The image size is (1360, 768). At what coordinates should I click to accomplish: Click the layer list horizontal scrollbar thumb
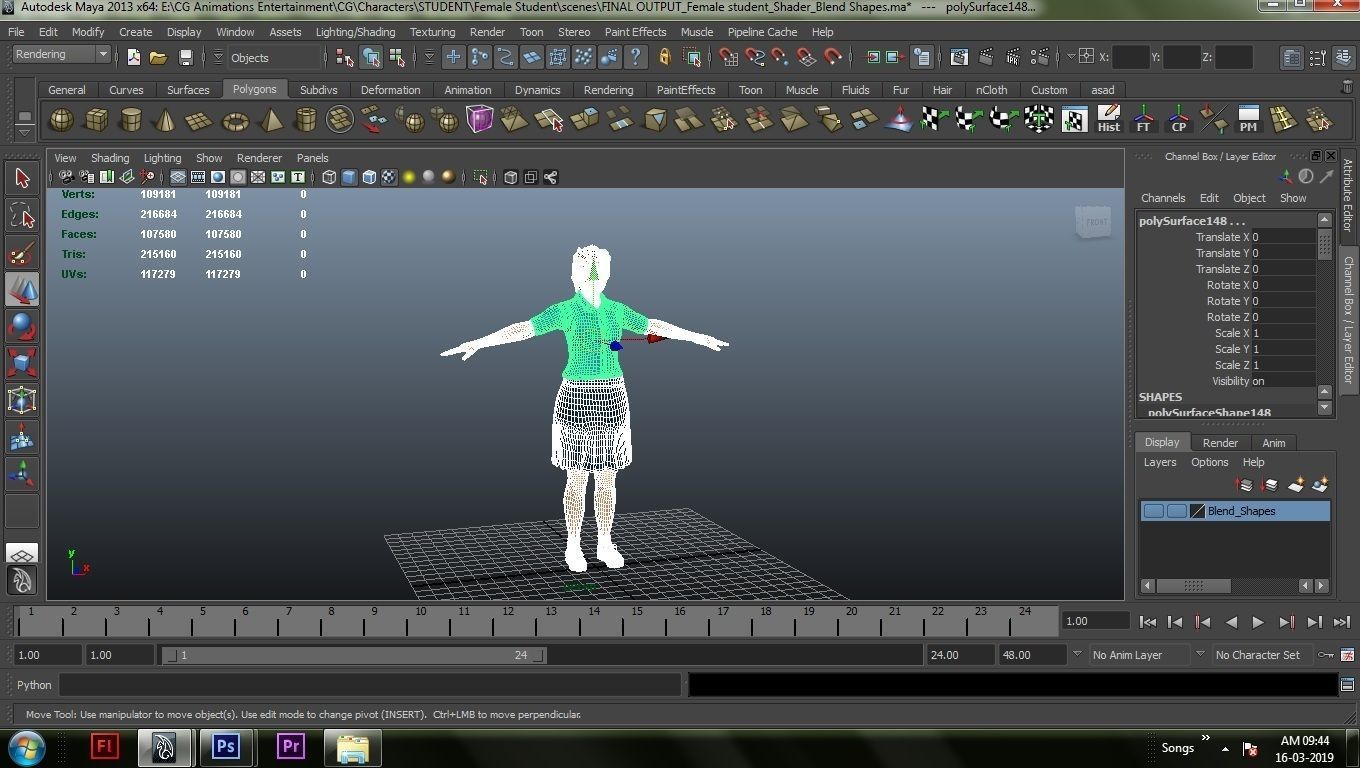1194,586
